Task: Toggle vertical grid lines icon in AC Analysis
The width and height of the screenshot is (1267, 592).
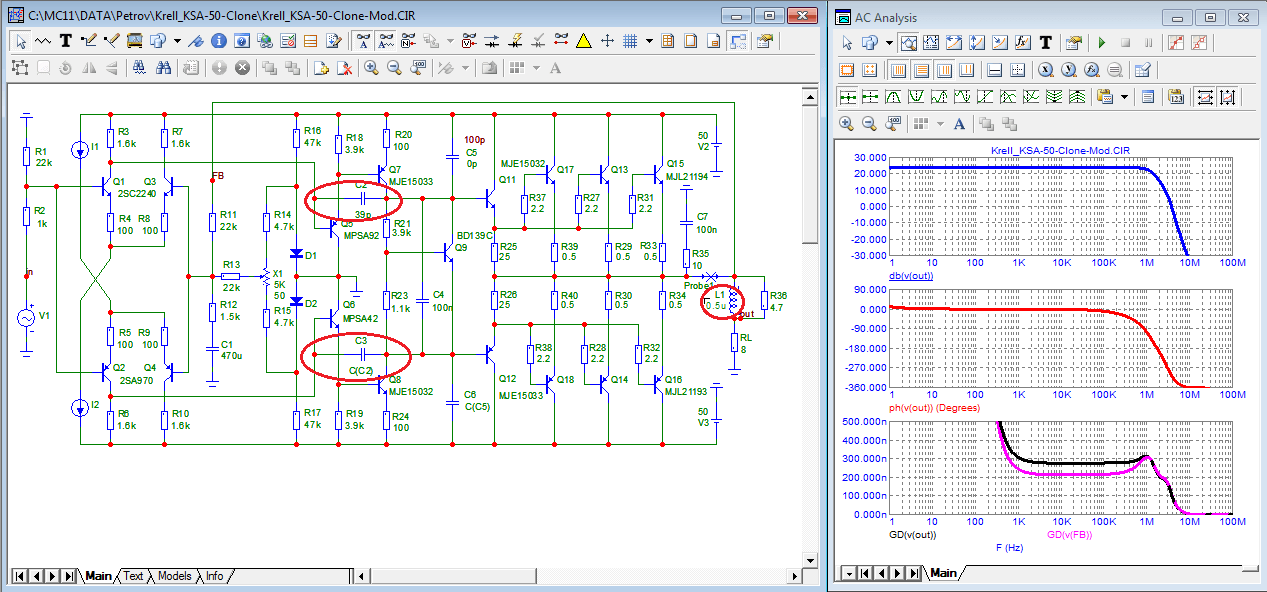Action: (898, 70)
